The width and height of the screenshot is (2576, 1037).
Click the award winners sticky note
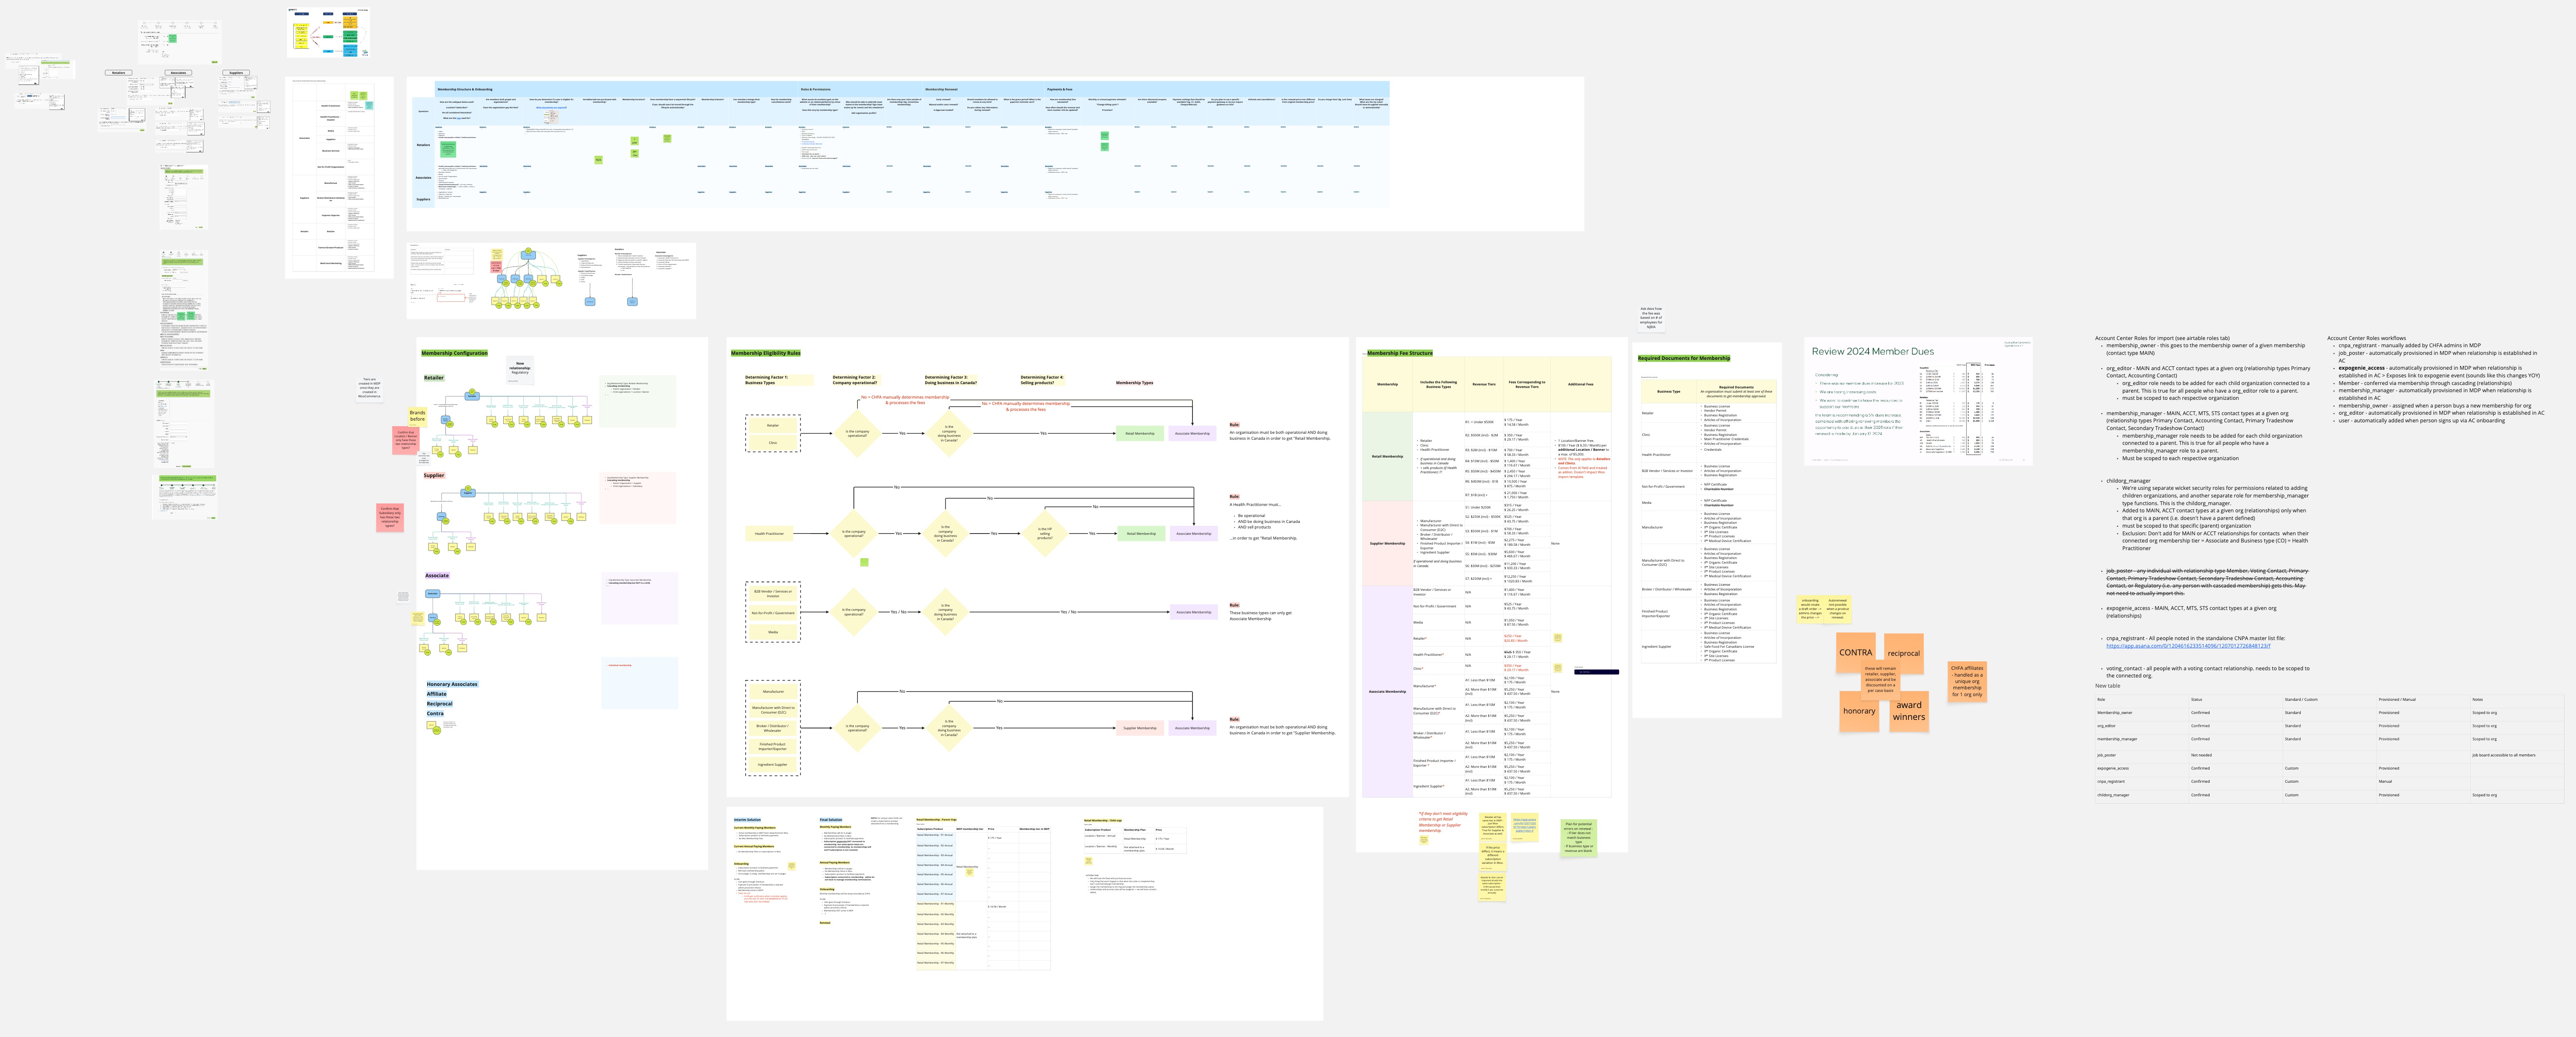click(x=1908, y=711)
